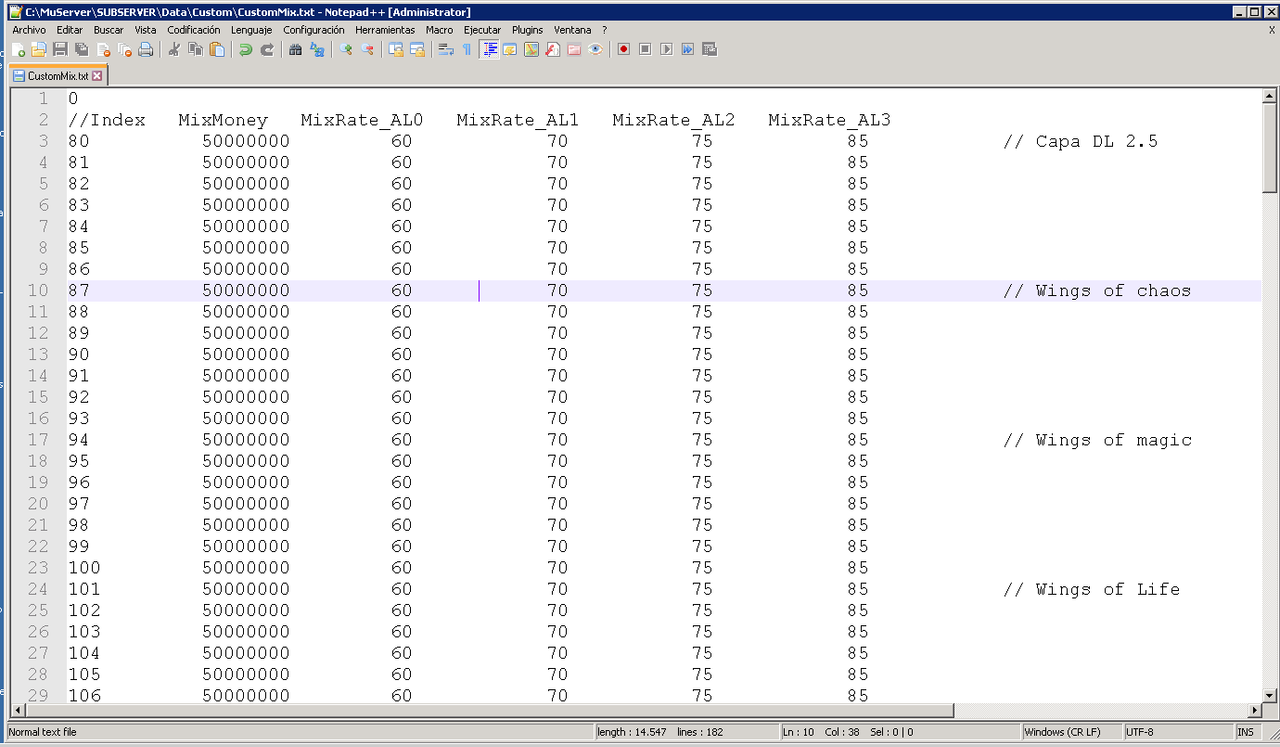Click the horizontal scrollbar right arrow

tap(1253, 711)
